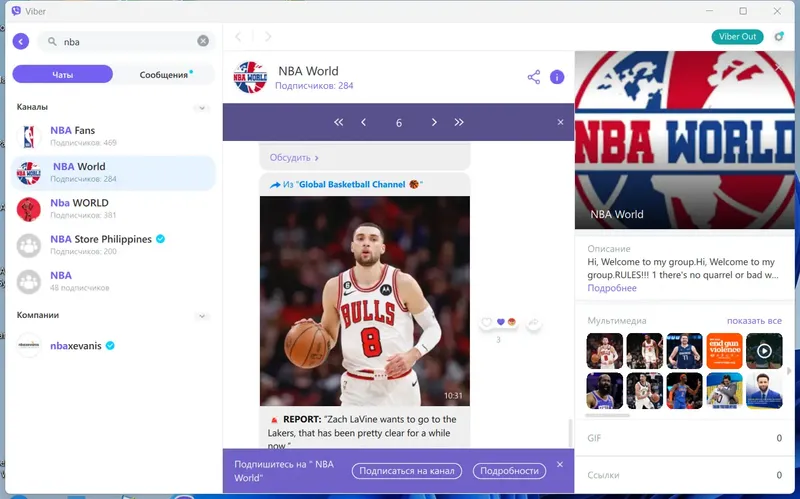800x499 pixels.
Task: Toggle the channel info panel
Action: pos(557,77)
